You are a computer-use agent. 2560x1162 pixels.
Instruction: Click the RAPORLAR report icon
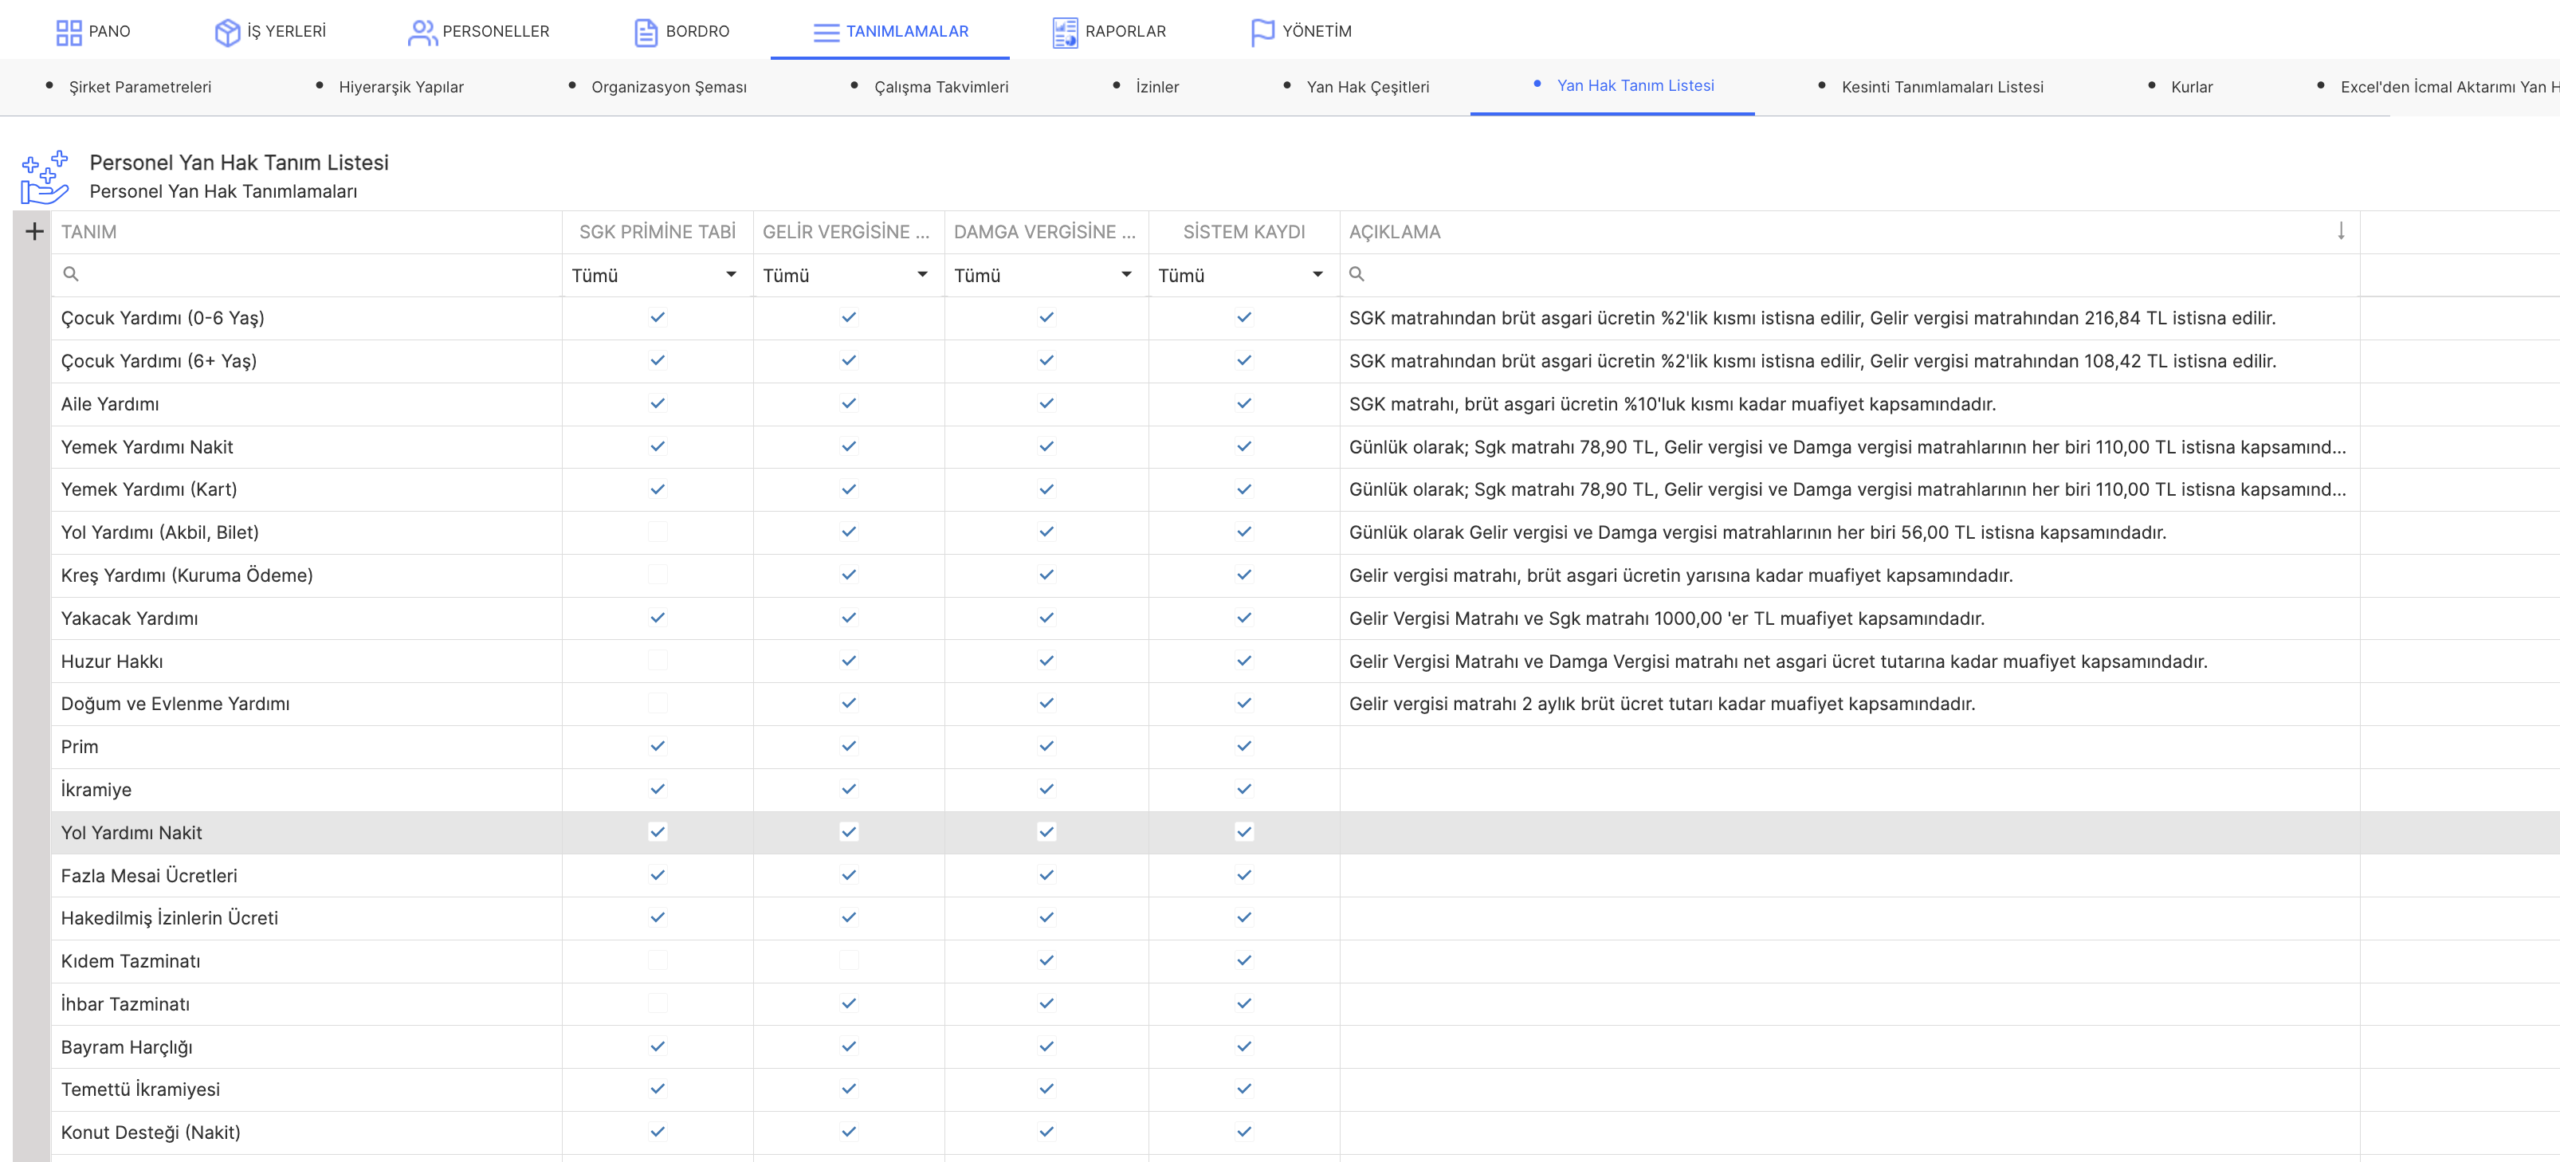pyautogui.click(x=1065, y=32)
